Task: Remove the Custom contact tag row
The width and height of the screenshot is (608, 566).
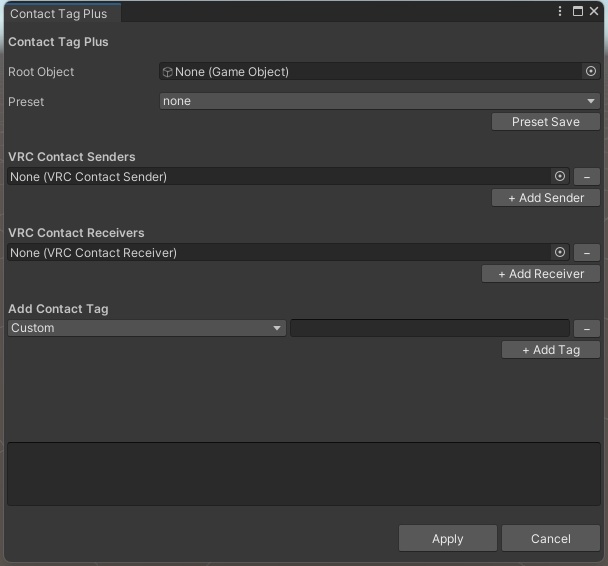Action: [x=587, y=329]
